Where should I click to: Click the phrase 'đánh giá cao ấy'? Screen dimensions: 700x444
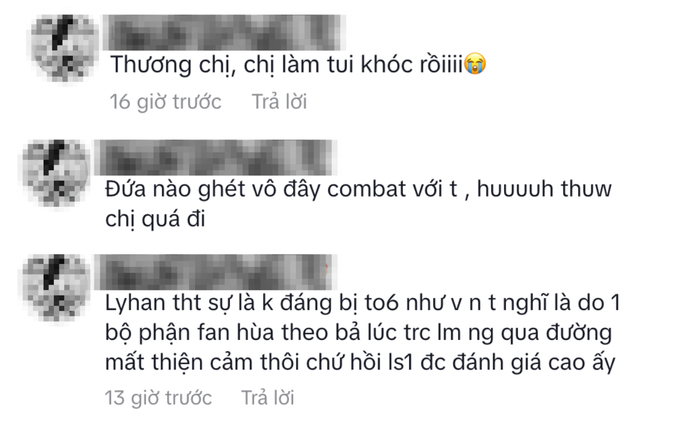534,362
